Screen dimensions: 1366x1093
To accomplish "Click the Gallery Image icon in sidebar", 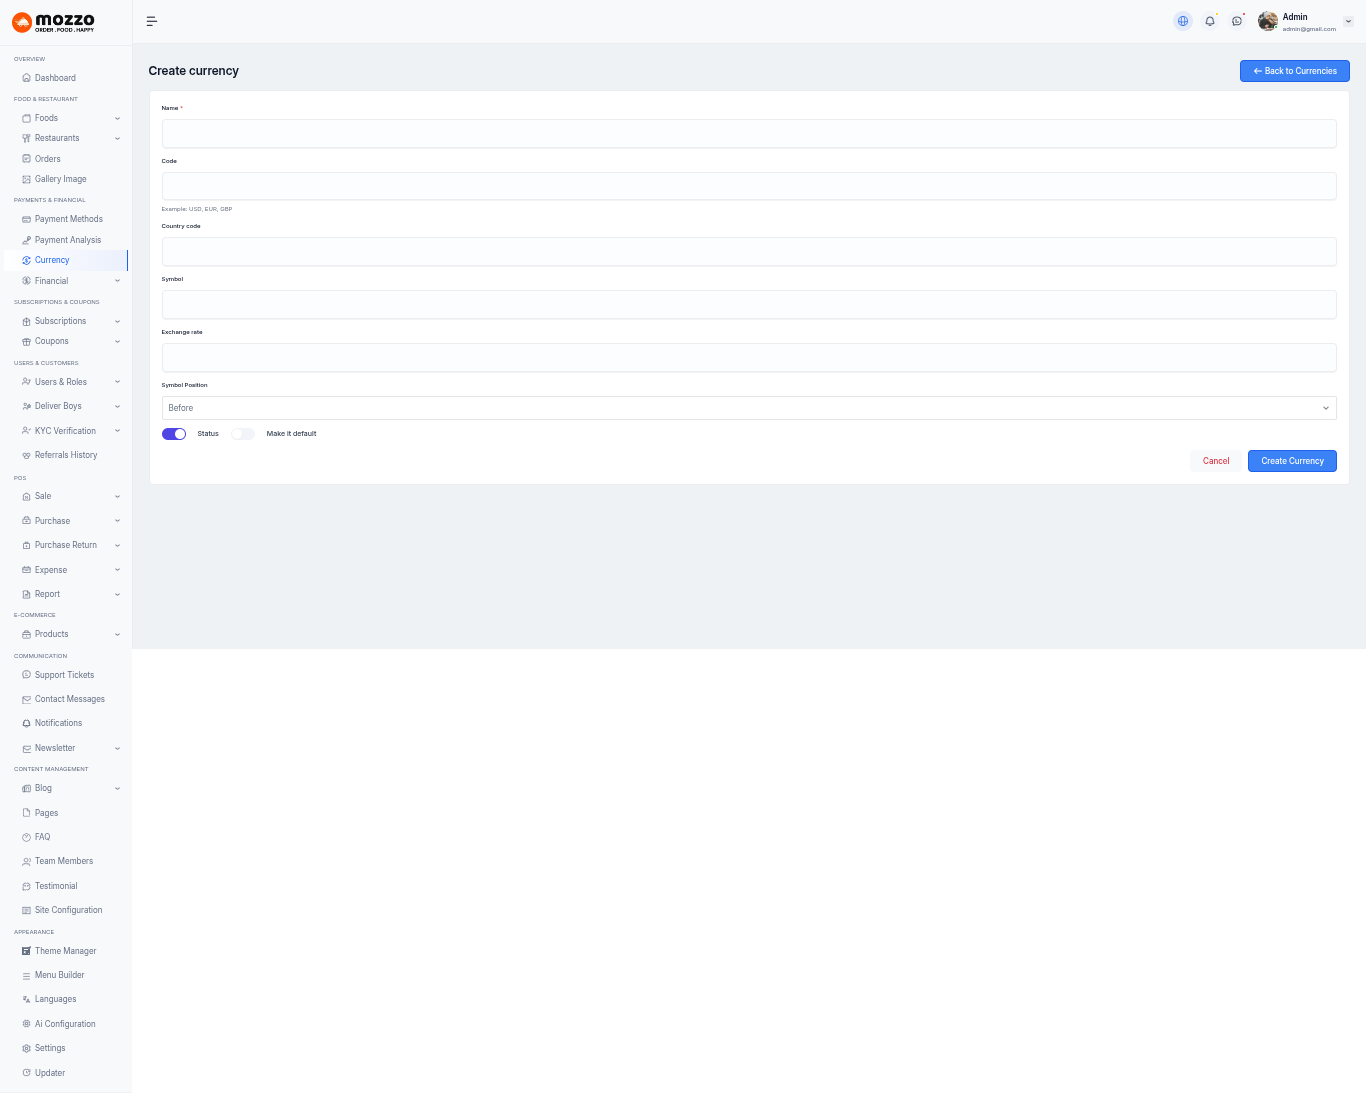I will (26, 179).
